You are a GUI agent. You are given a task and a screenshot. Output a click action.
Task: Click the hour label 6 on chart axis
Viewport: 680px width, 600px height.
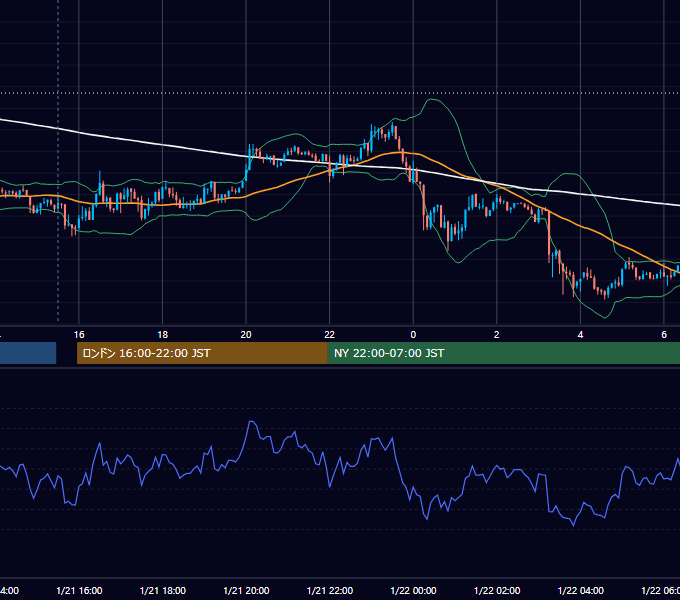point(664,335)
